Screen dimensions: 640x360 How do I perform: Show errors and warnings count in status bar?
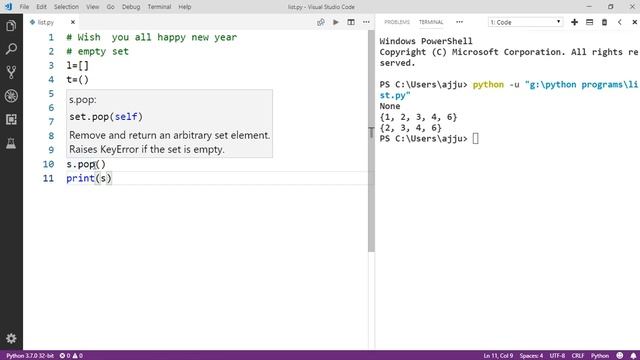[71, 356]
